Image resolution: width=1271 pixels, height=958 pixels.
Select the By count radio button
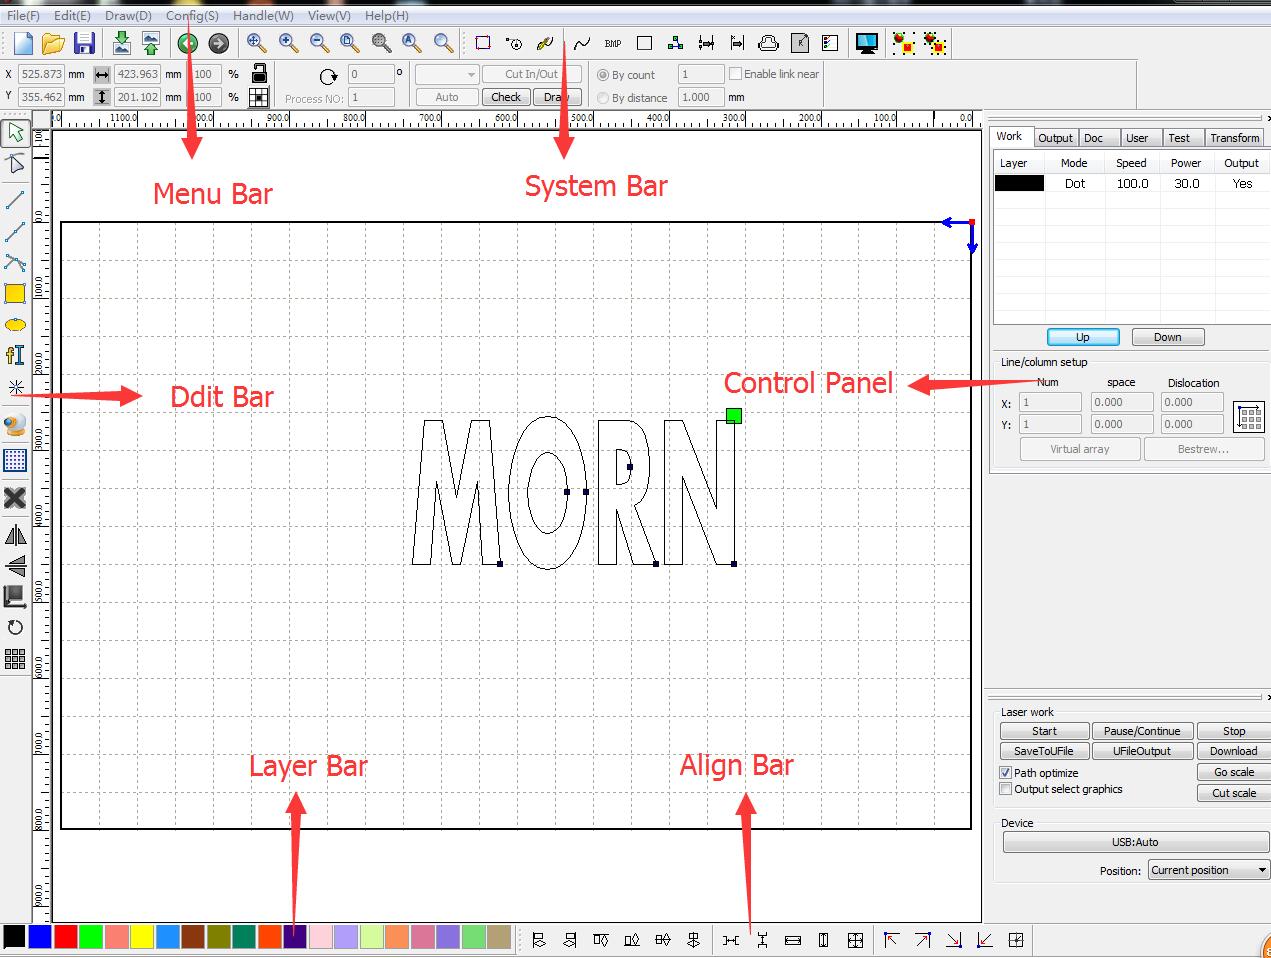603,75
